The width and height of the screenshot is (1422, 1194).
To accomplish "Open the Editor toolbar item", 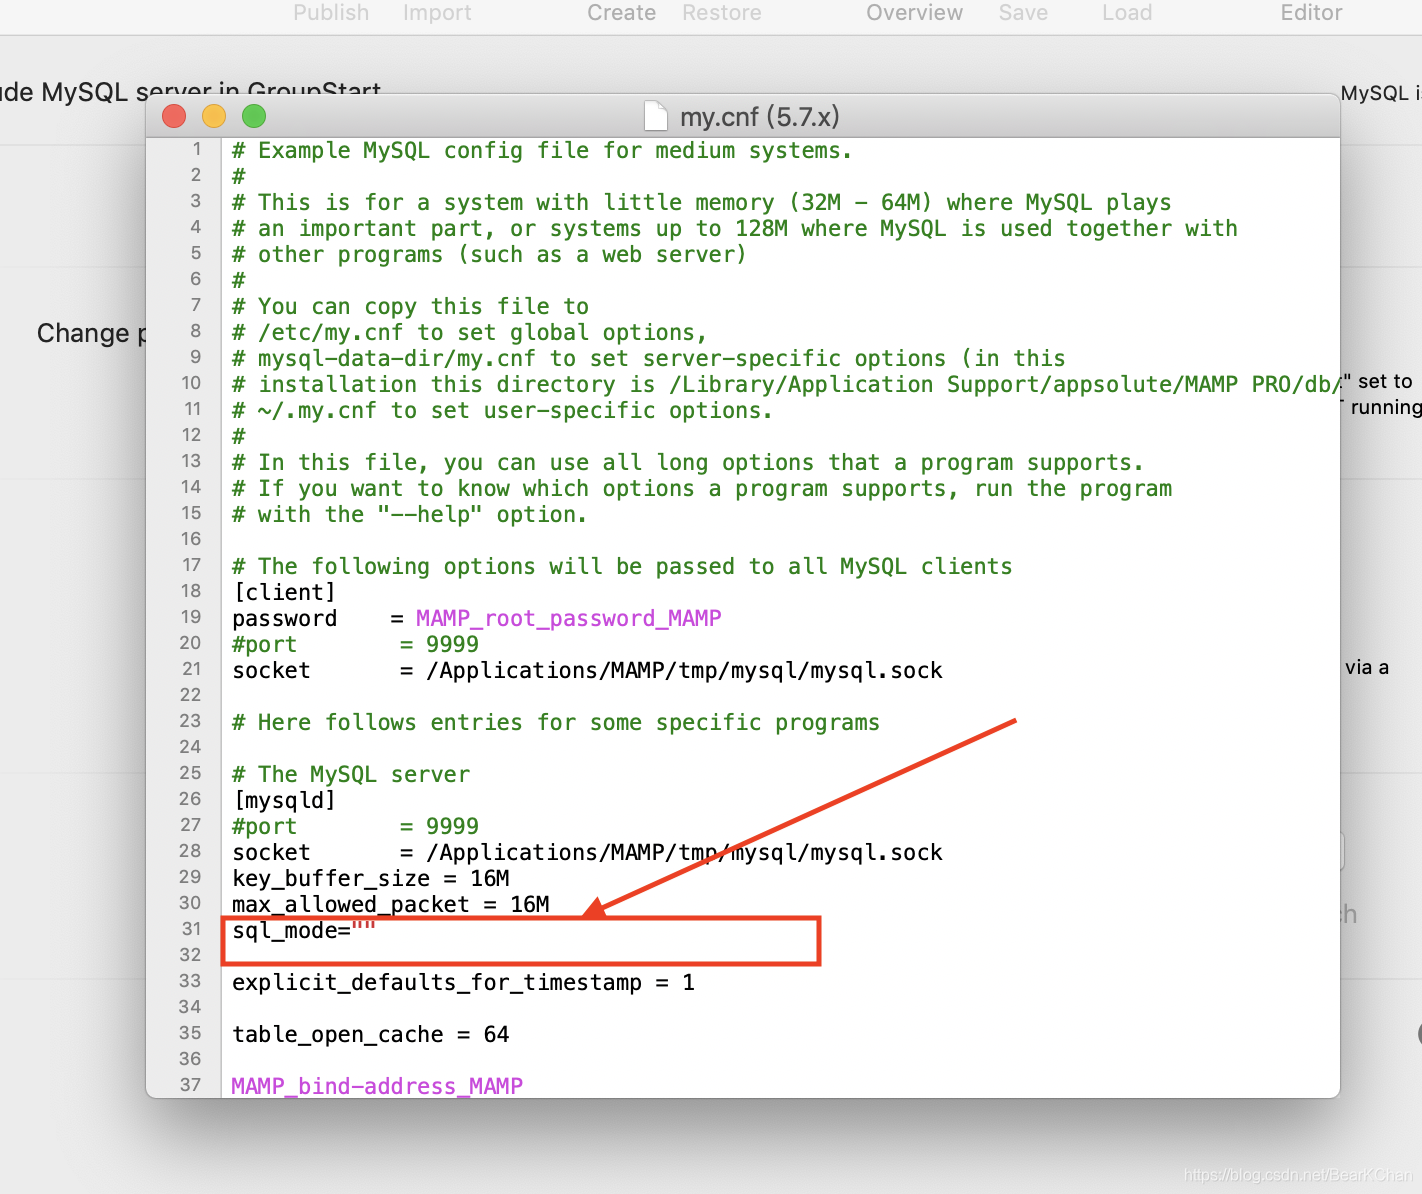I will pyautogui.click(x=1311, y=13).
